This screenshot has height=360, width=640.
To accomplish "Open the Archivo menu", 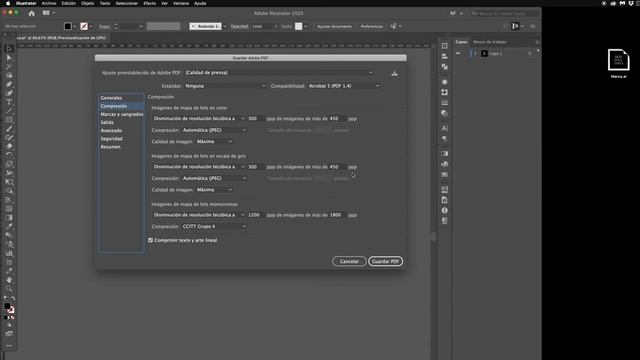I will pos(49,3).
